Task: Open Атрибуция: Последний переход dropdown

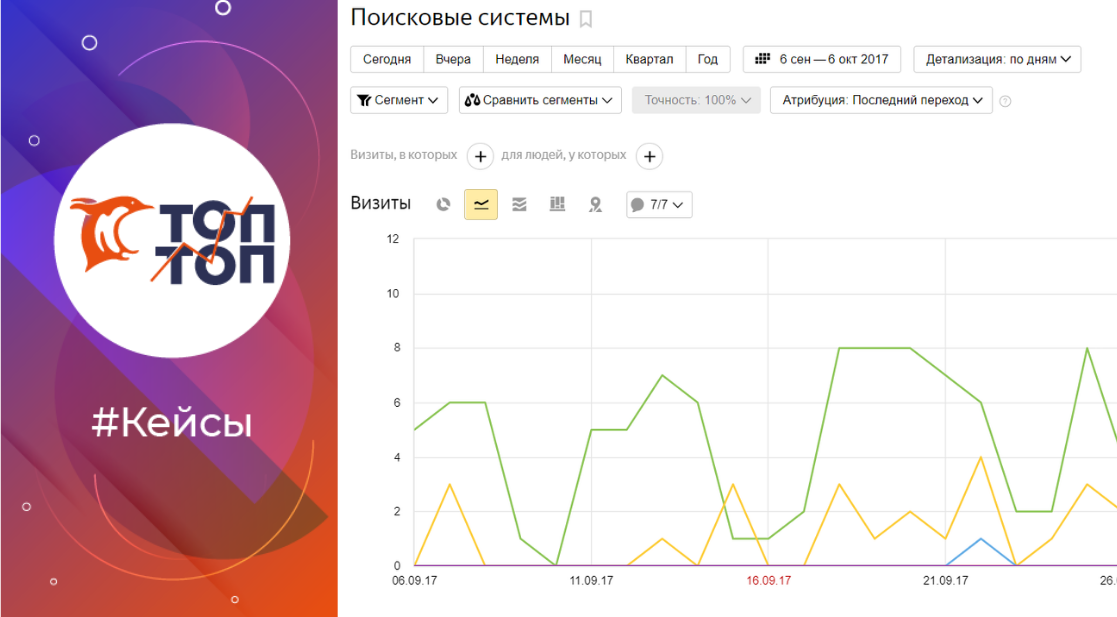Action: pyautogui.click(x=881, y=100)
